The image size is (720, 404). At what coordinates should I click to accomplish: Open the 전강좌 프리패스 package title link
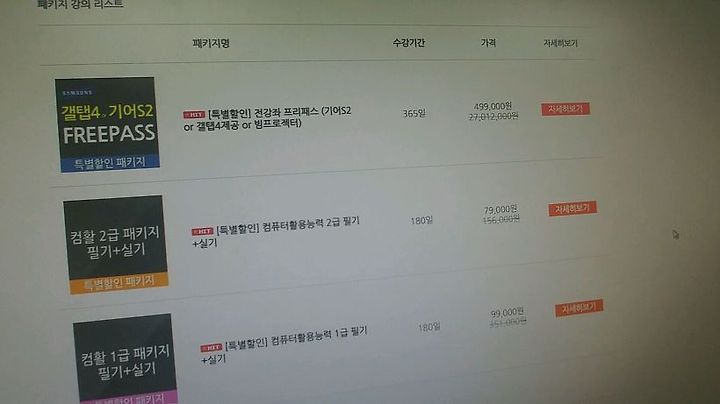tap(268, 118)
